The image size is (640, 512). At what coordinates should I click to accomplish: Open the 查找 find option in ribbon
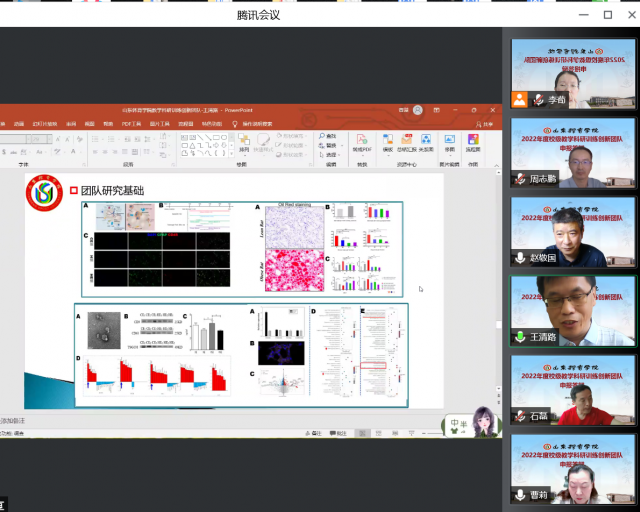click(x=330, y=135)
